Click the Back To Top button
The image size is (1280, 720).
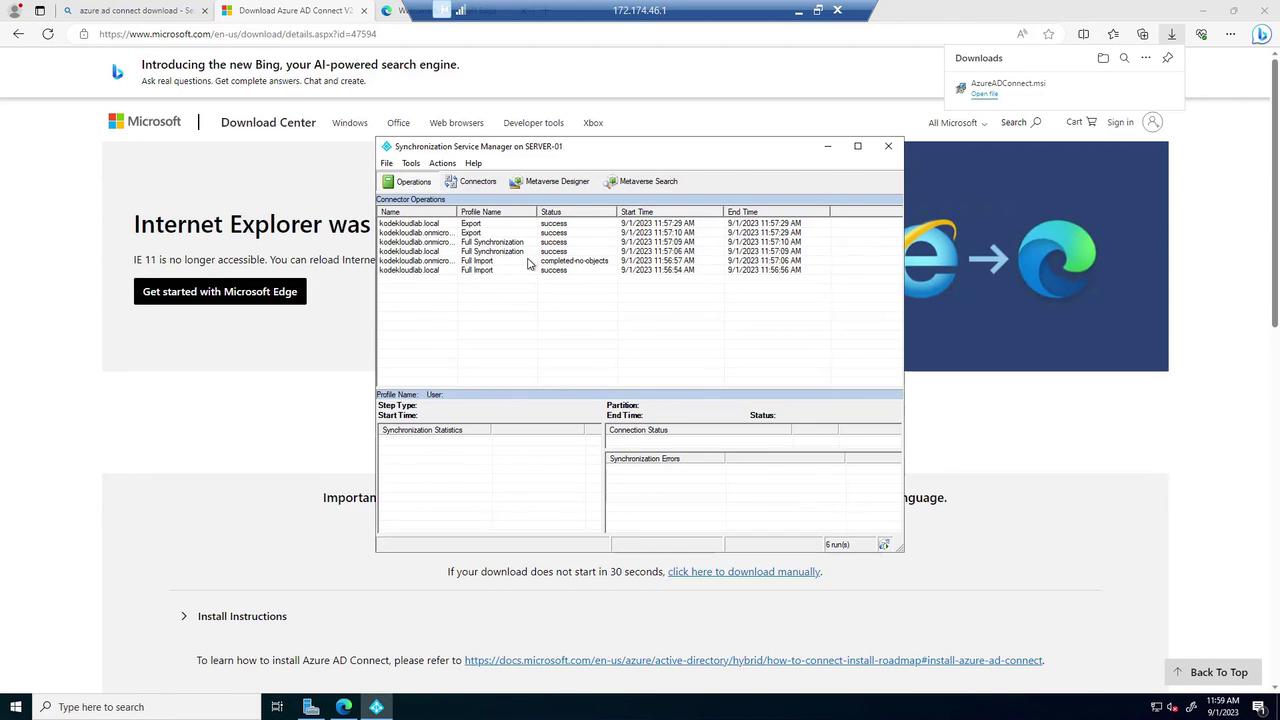tap(1210, 672)
